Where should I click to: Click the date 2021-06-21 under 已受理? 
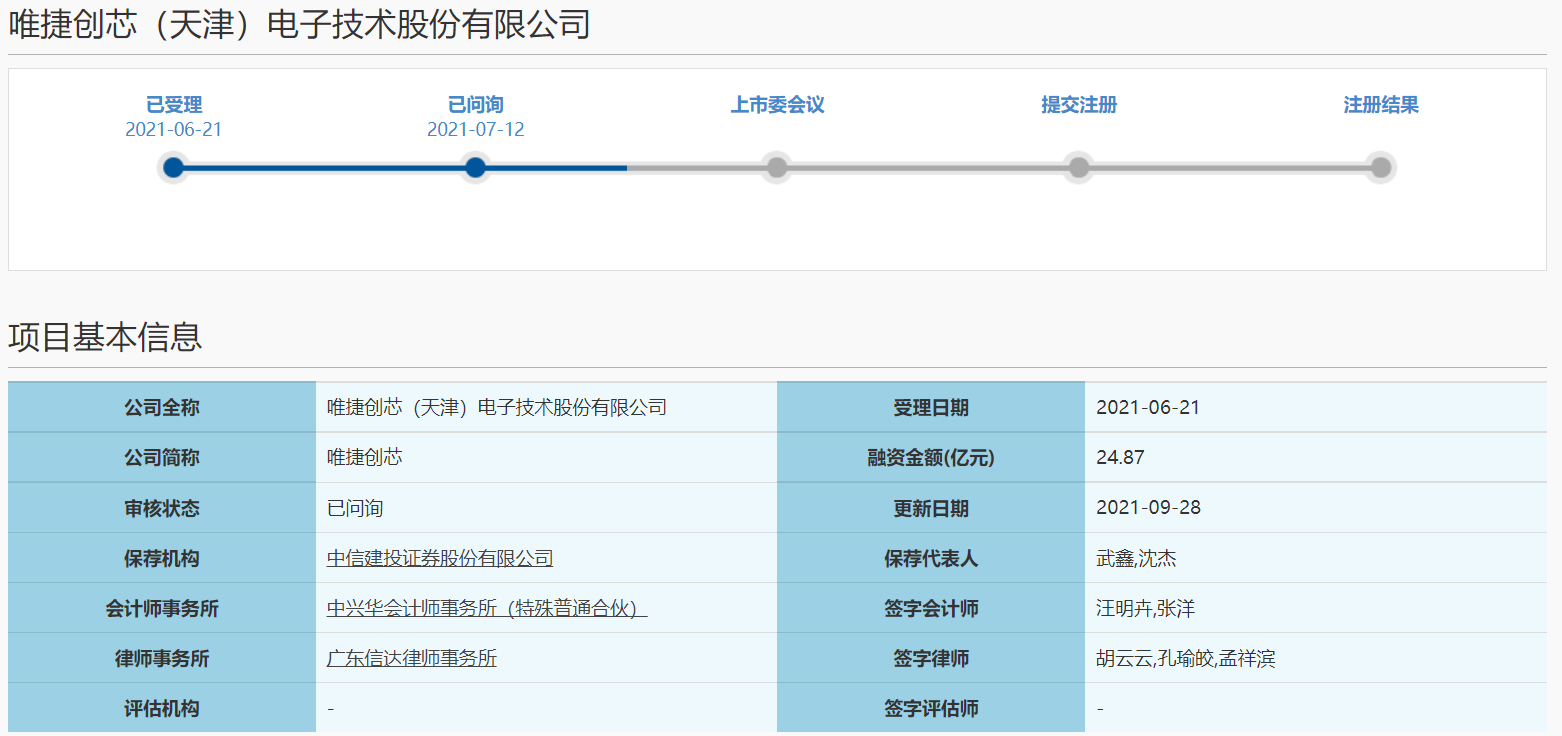174,130
